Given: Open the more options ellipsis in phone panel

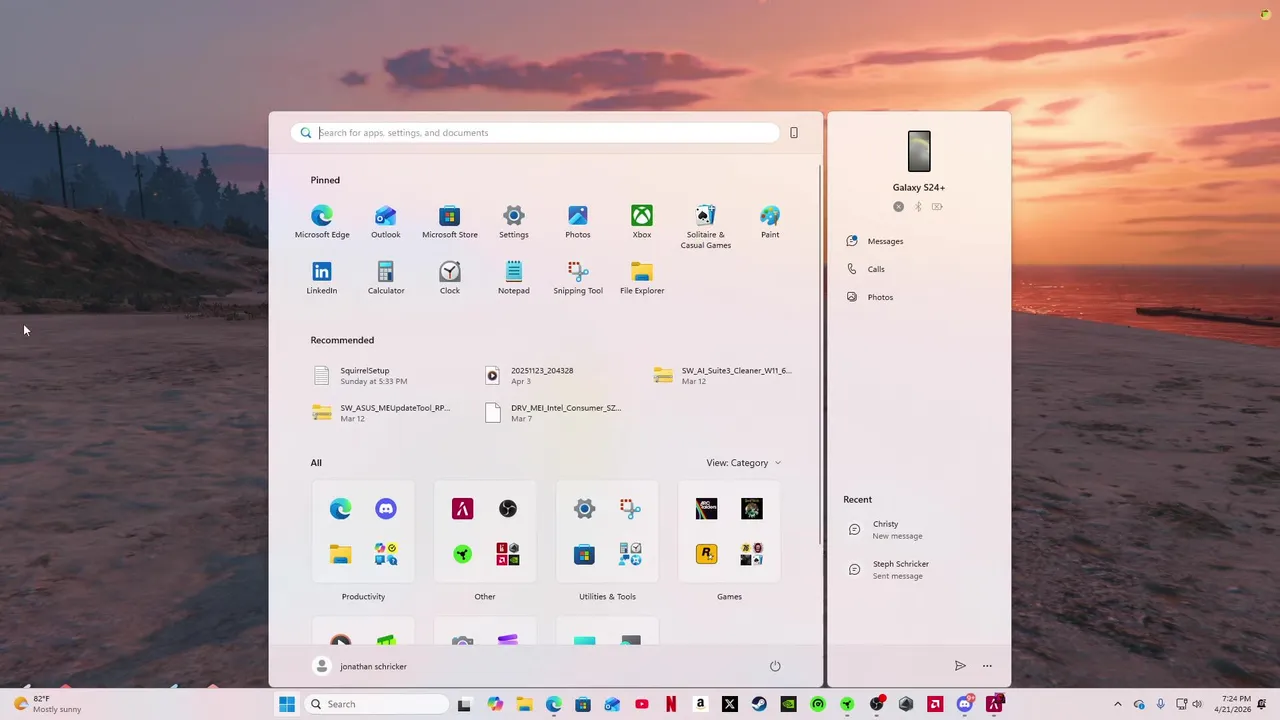Looking at the screenshot, I should 987,666.
